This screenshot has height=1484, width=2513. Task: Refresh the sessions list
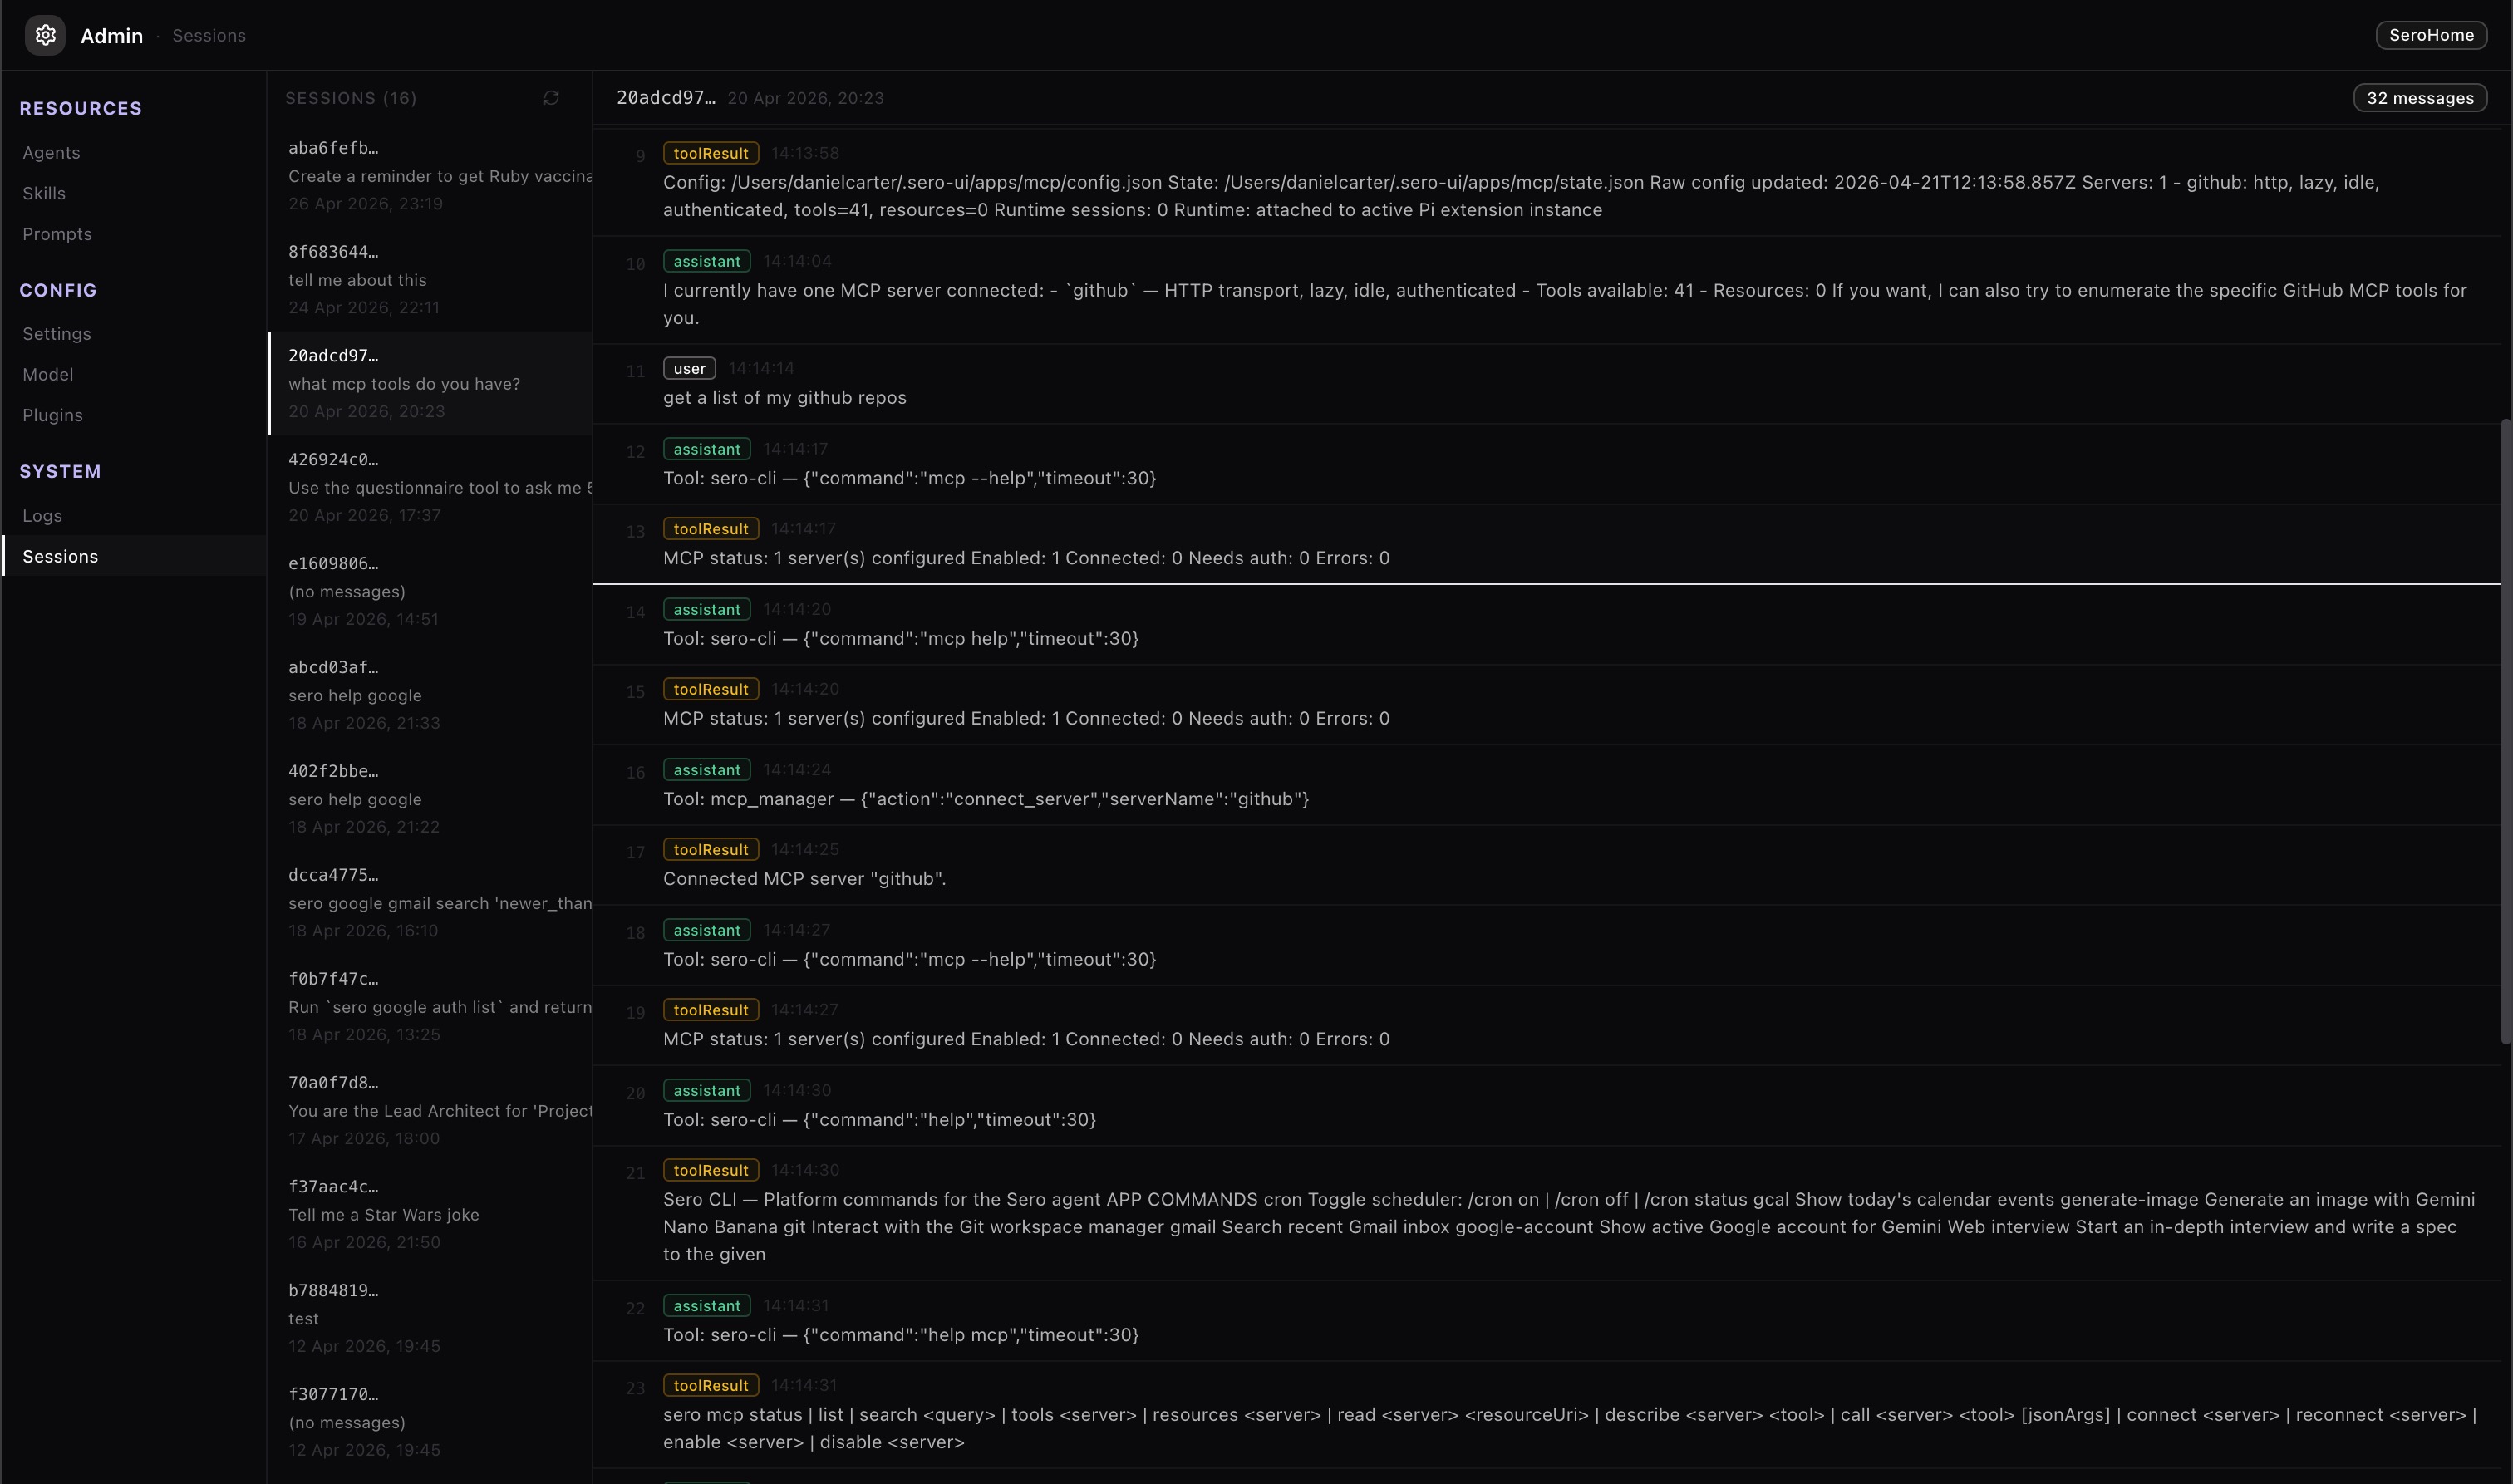[x=551, y=98]
